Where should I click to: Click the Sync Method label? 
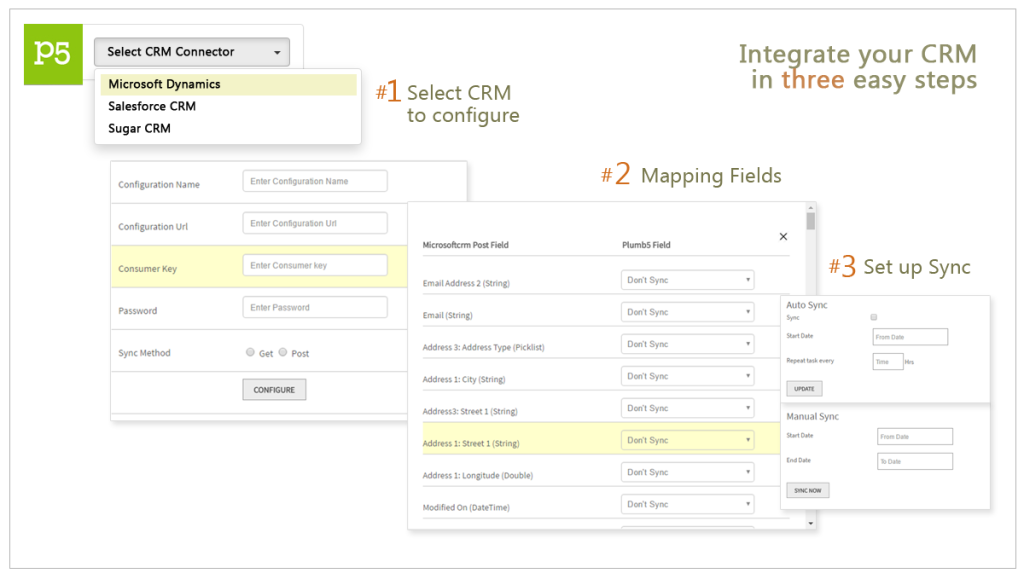pos(144,353)
